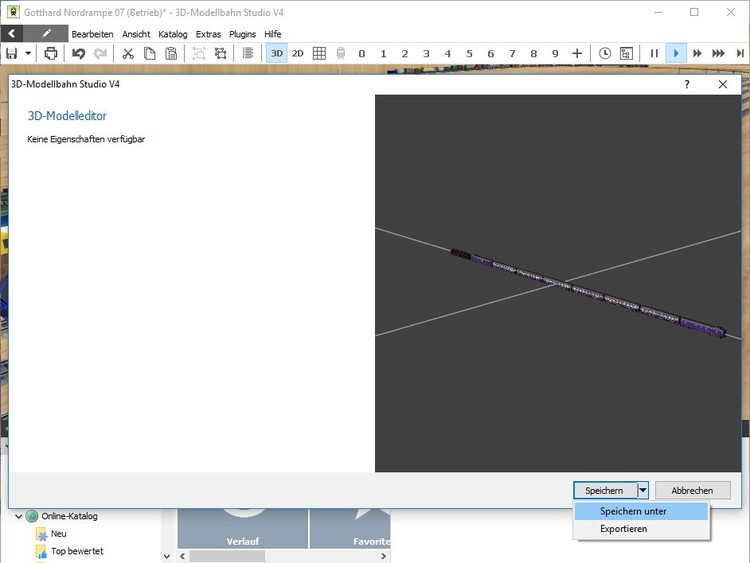
Task: Maximize the main application window
Action: point(694,12)
